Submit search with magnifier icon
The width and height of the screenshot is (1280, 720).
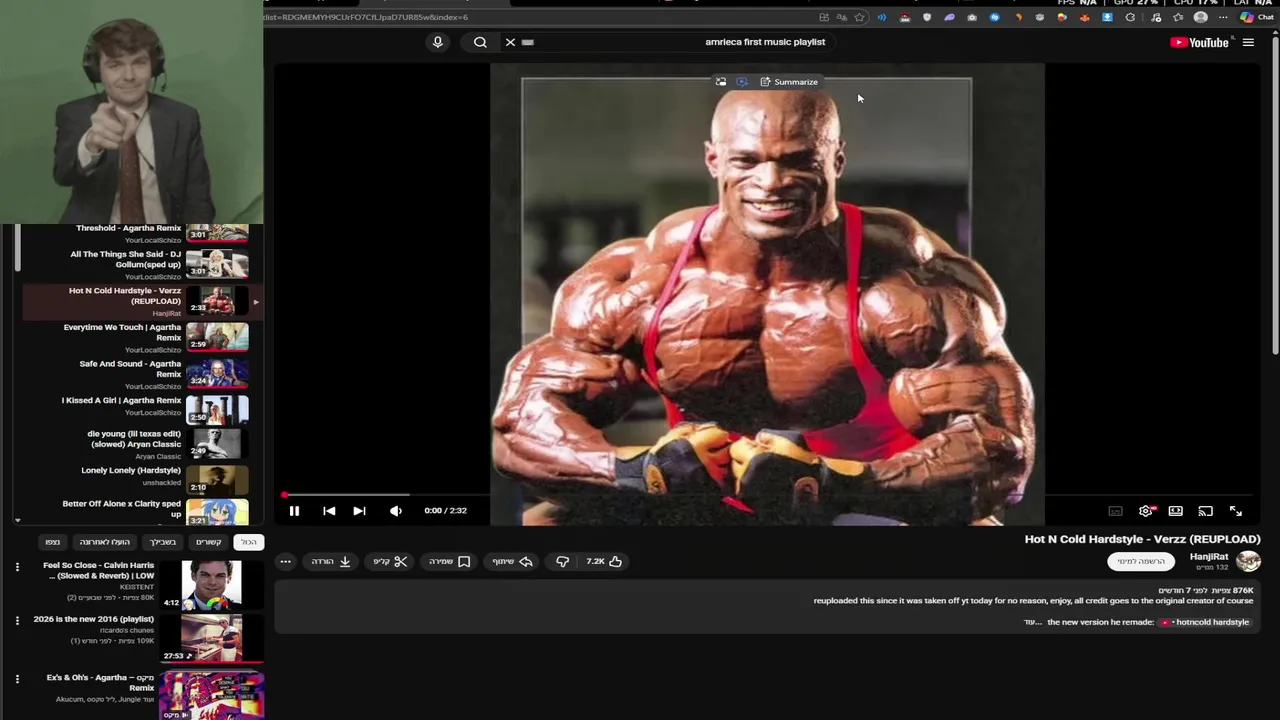pyautogui.click(x=480, y=42)
